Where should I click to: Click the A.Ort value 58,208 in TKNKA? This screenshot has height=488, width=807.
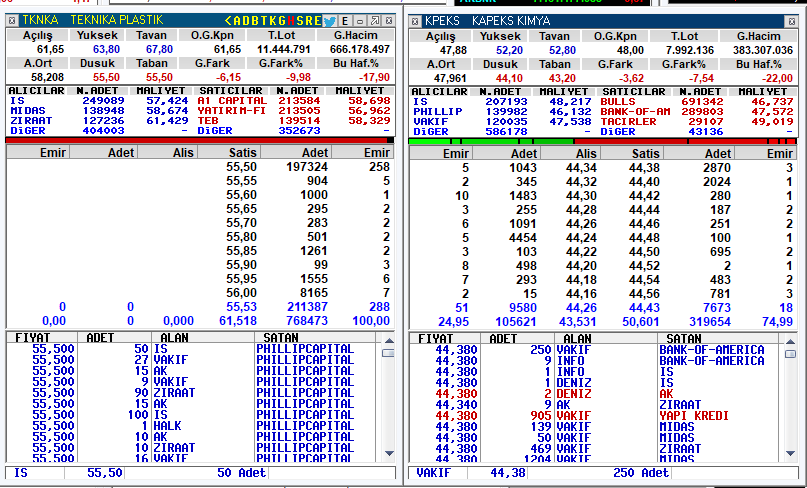pos(47,77)
